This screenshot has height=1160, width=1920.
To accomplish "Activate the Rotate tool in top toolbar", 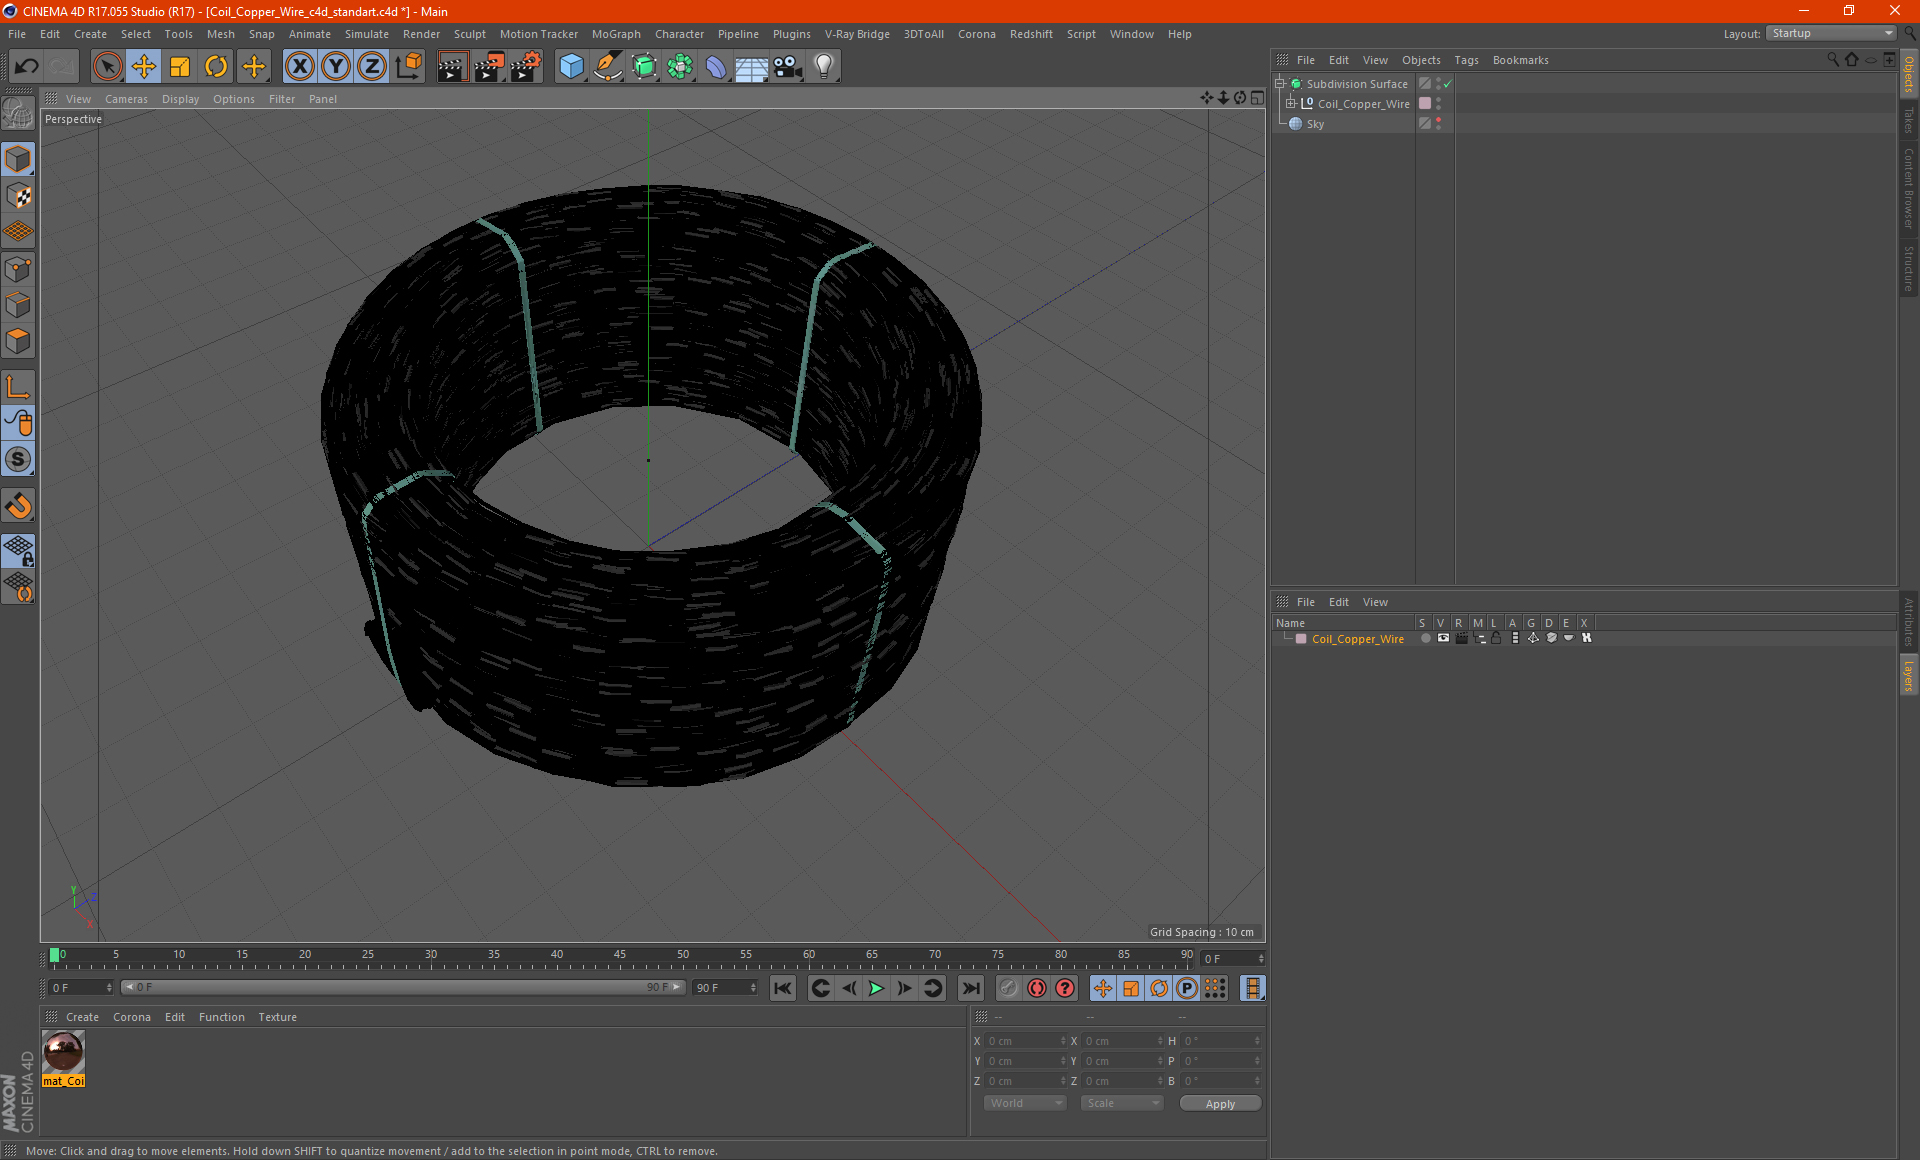I will (x=216, y=67).
